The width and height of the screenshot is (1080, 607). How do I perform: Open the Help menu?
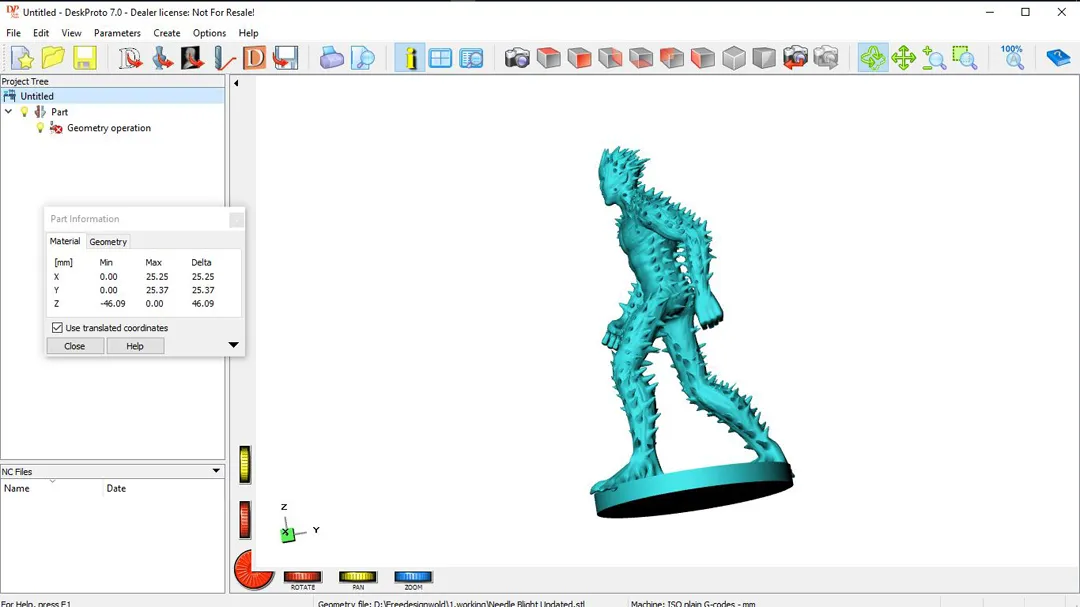click(249, 33)
